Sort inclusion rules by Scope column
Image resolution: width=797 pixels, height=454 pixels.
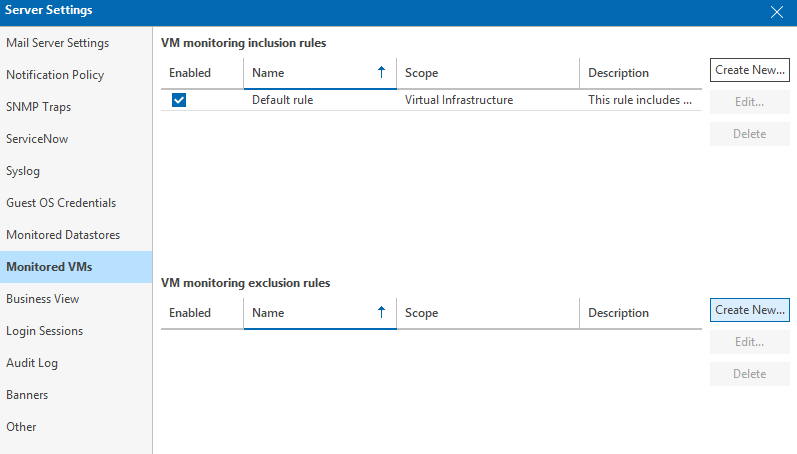click(x=488, y=73)
